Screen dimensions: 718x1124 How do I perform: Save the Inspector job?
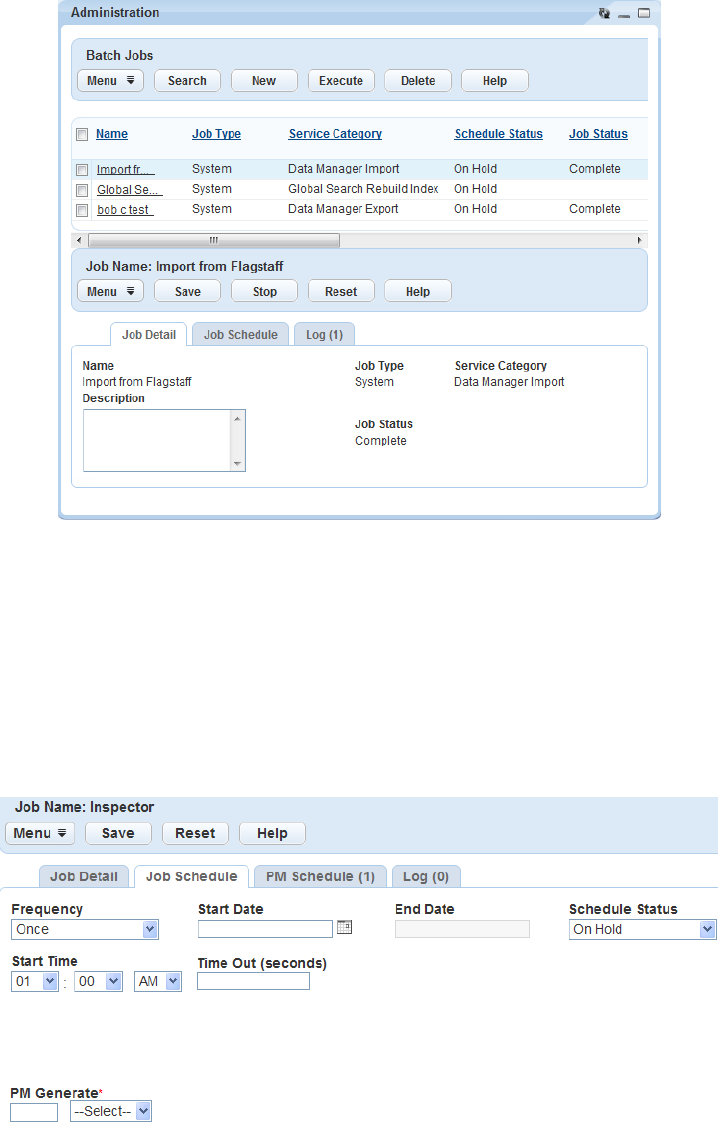(118, 833)
